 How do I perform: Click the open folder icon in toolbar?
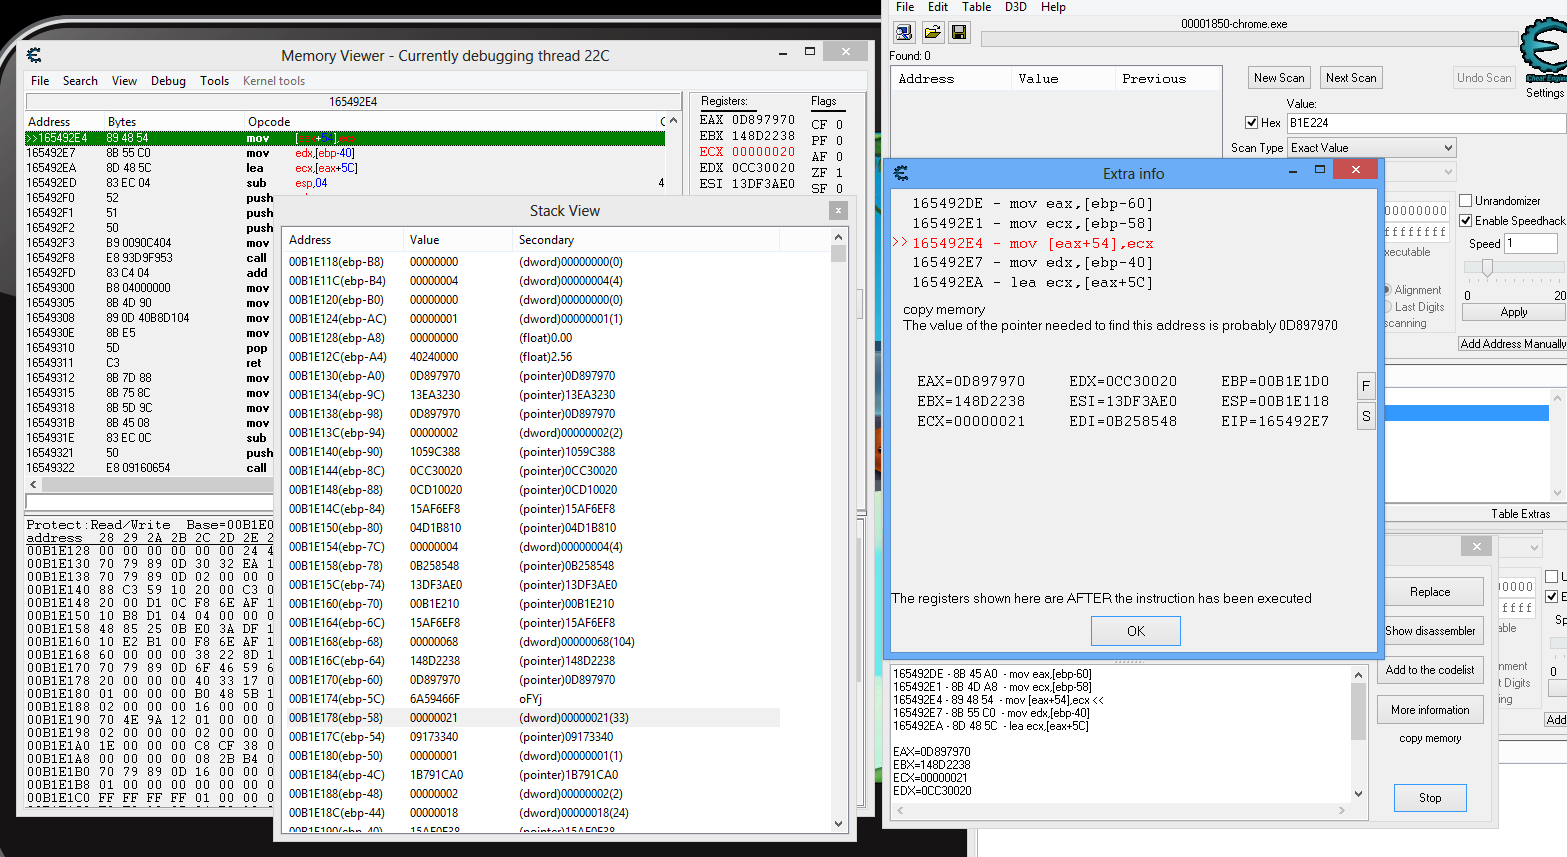[932, 33]
